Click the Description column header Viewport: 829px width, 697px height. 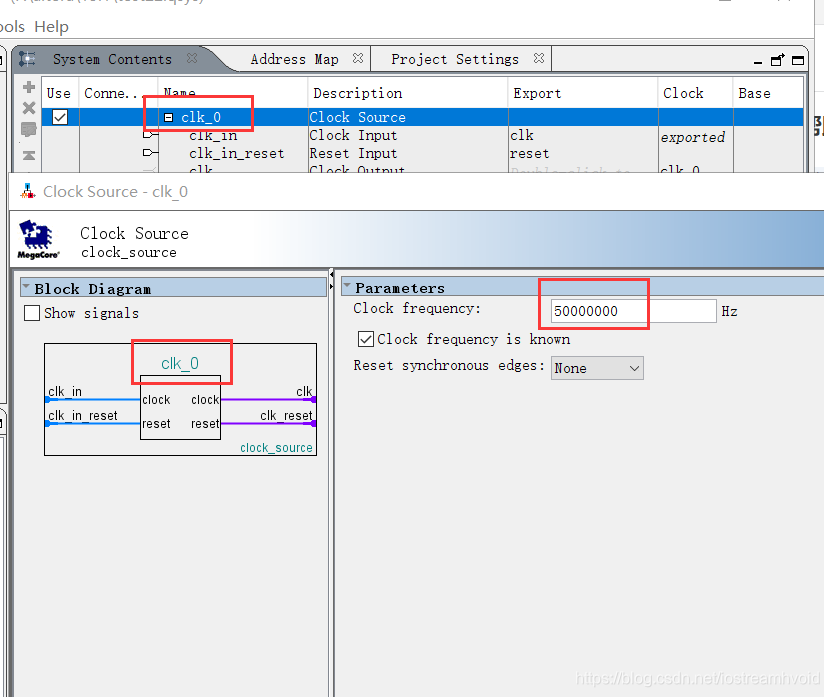[x=357, y=93]
